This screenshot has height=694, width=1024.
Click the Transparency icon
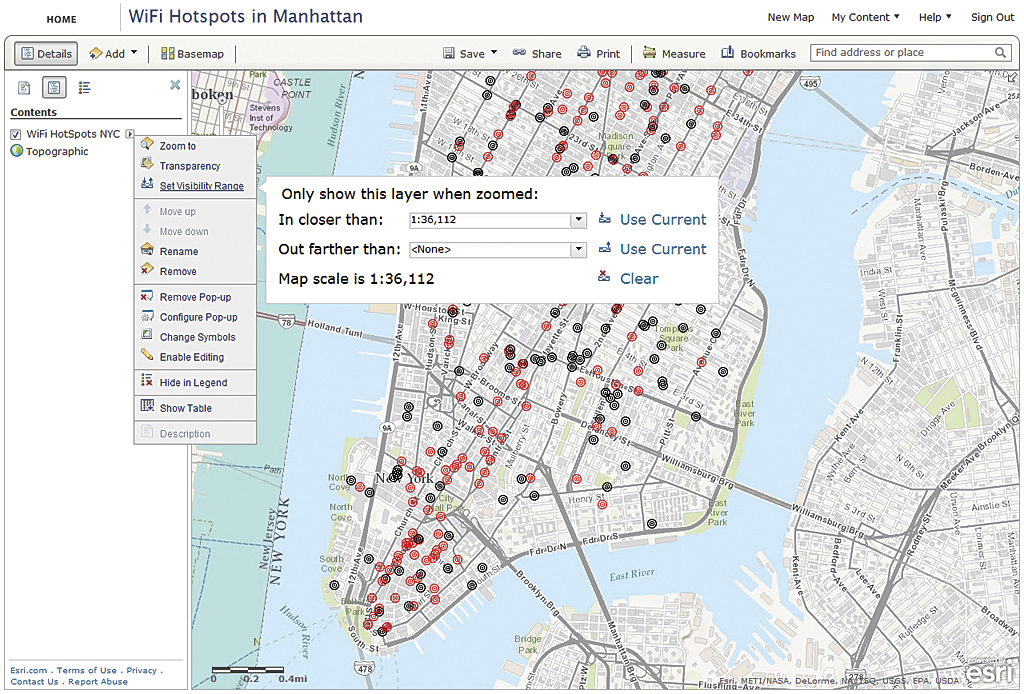147,164
